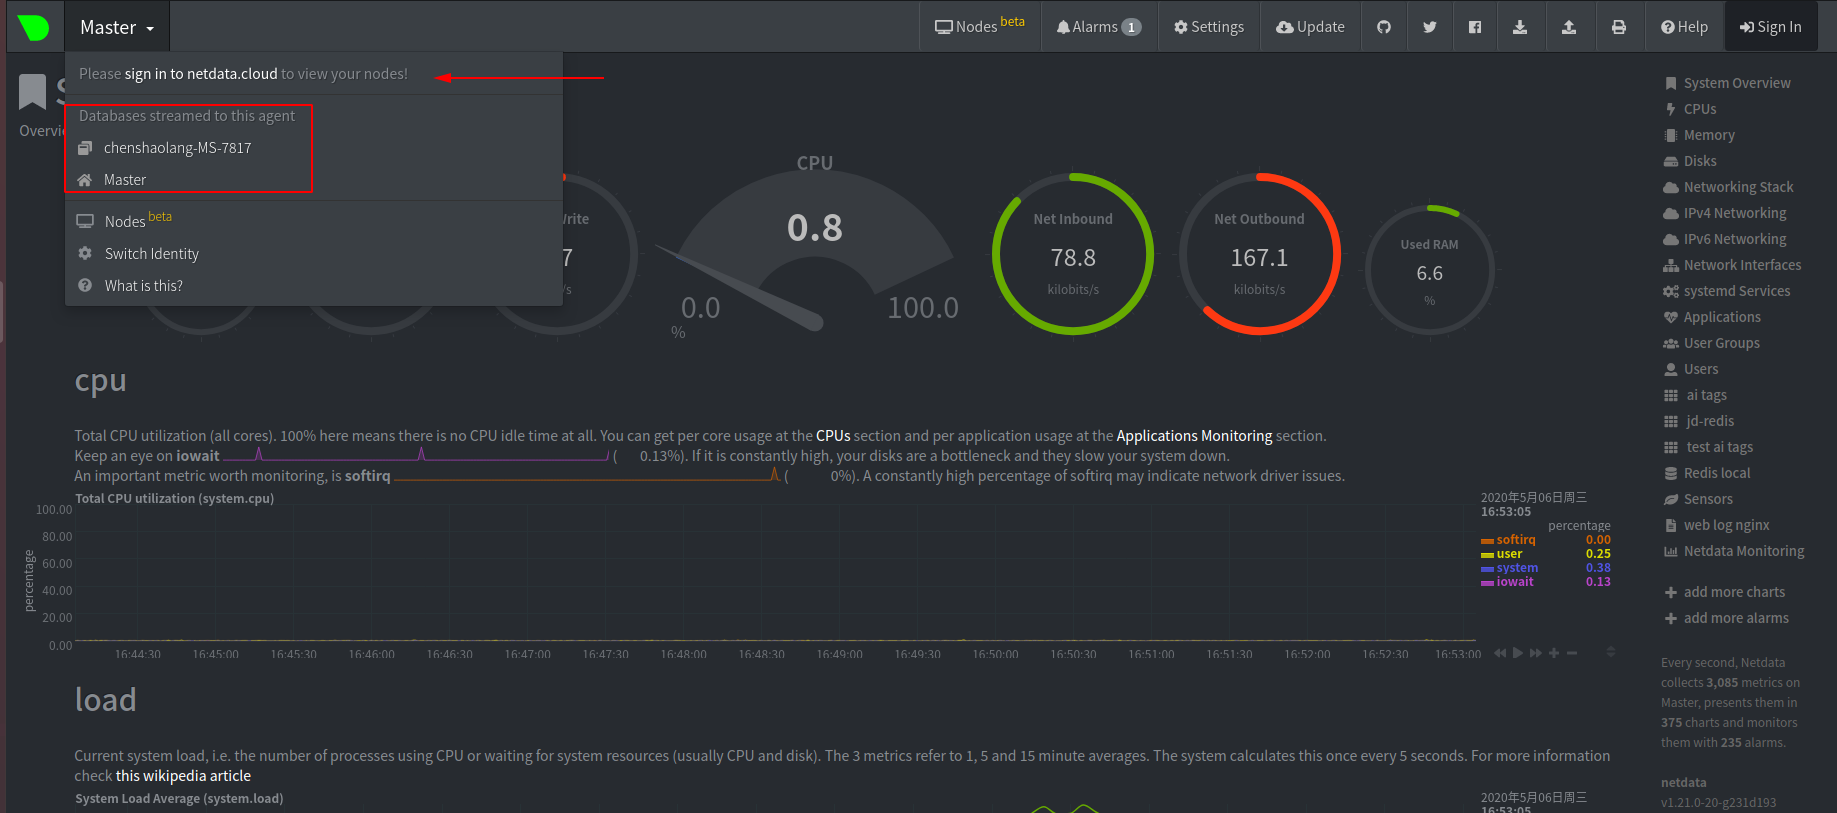The width and height of the screenshot is (1837, 813).
Task: Click the Net Outbound gauge
Action: click(x=1260, y=254)
